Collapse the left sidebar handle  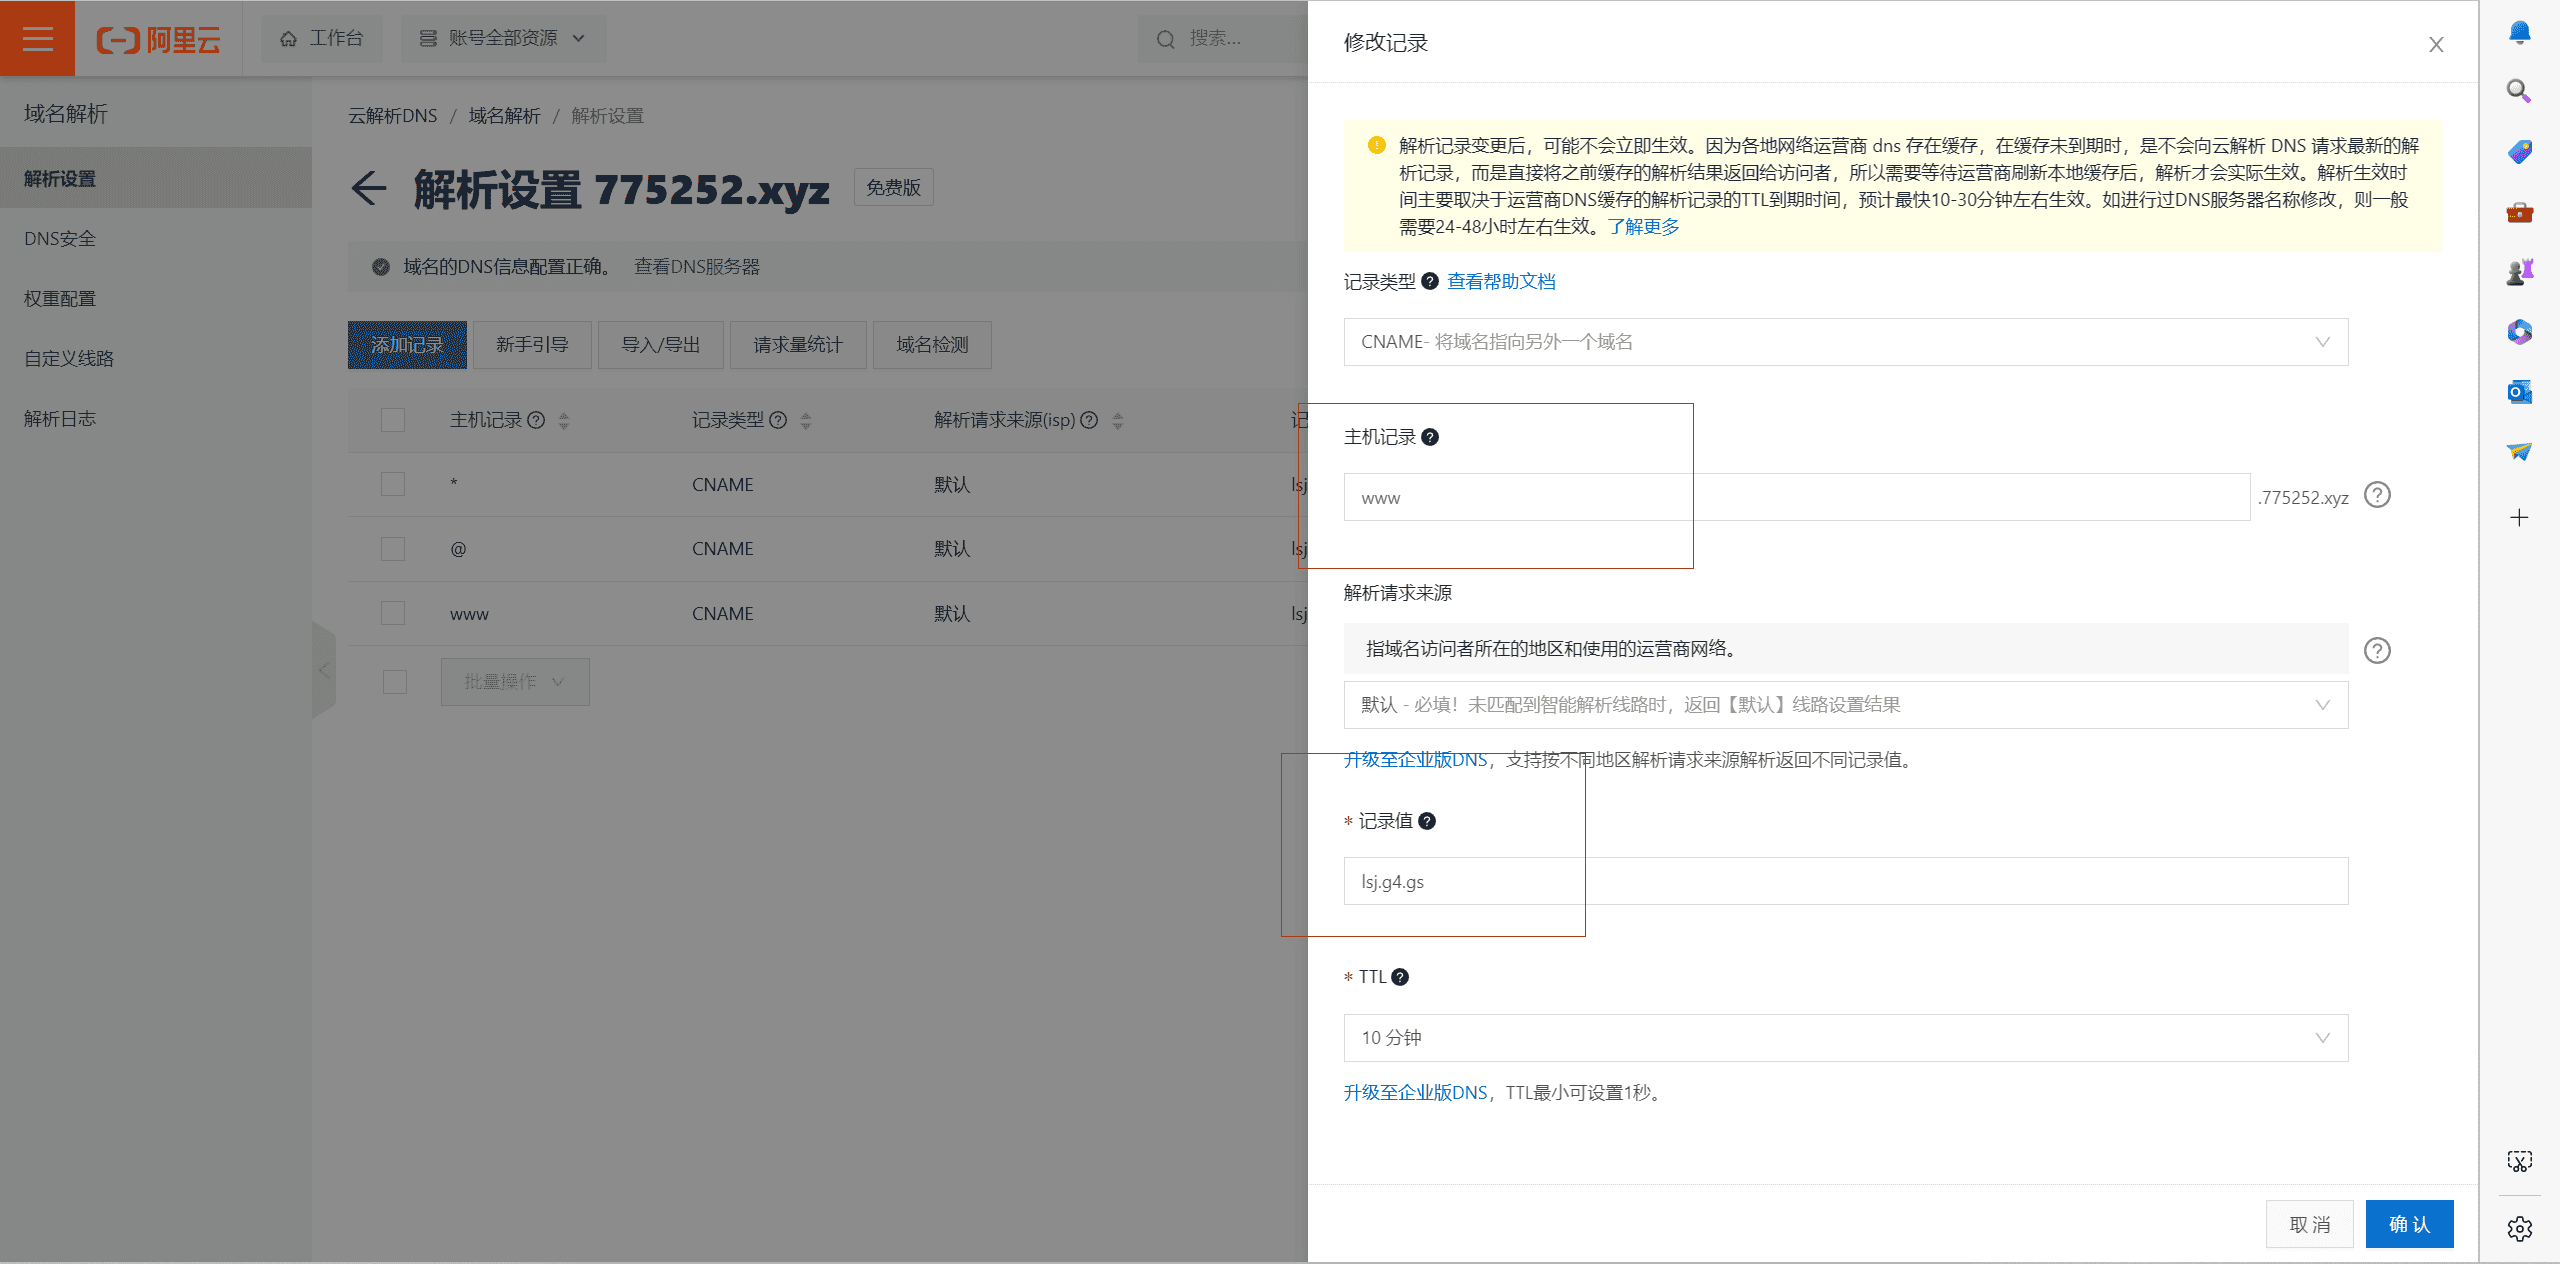point(324,670)
